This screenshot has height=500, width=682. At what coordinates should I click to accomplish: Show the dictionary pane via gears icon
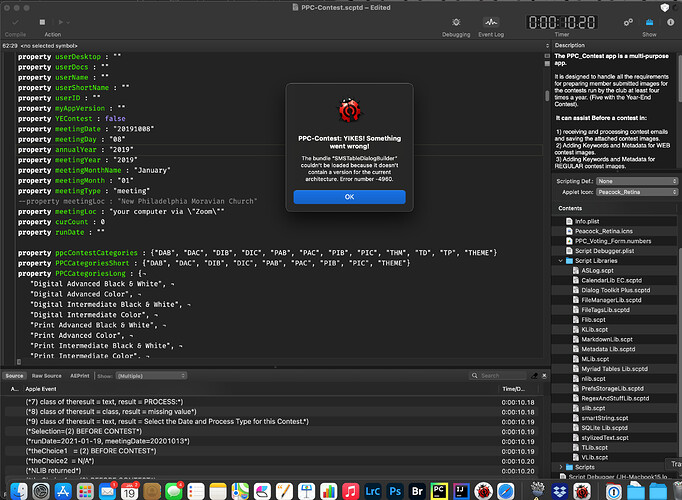click(628, 22)
